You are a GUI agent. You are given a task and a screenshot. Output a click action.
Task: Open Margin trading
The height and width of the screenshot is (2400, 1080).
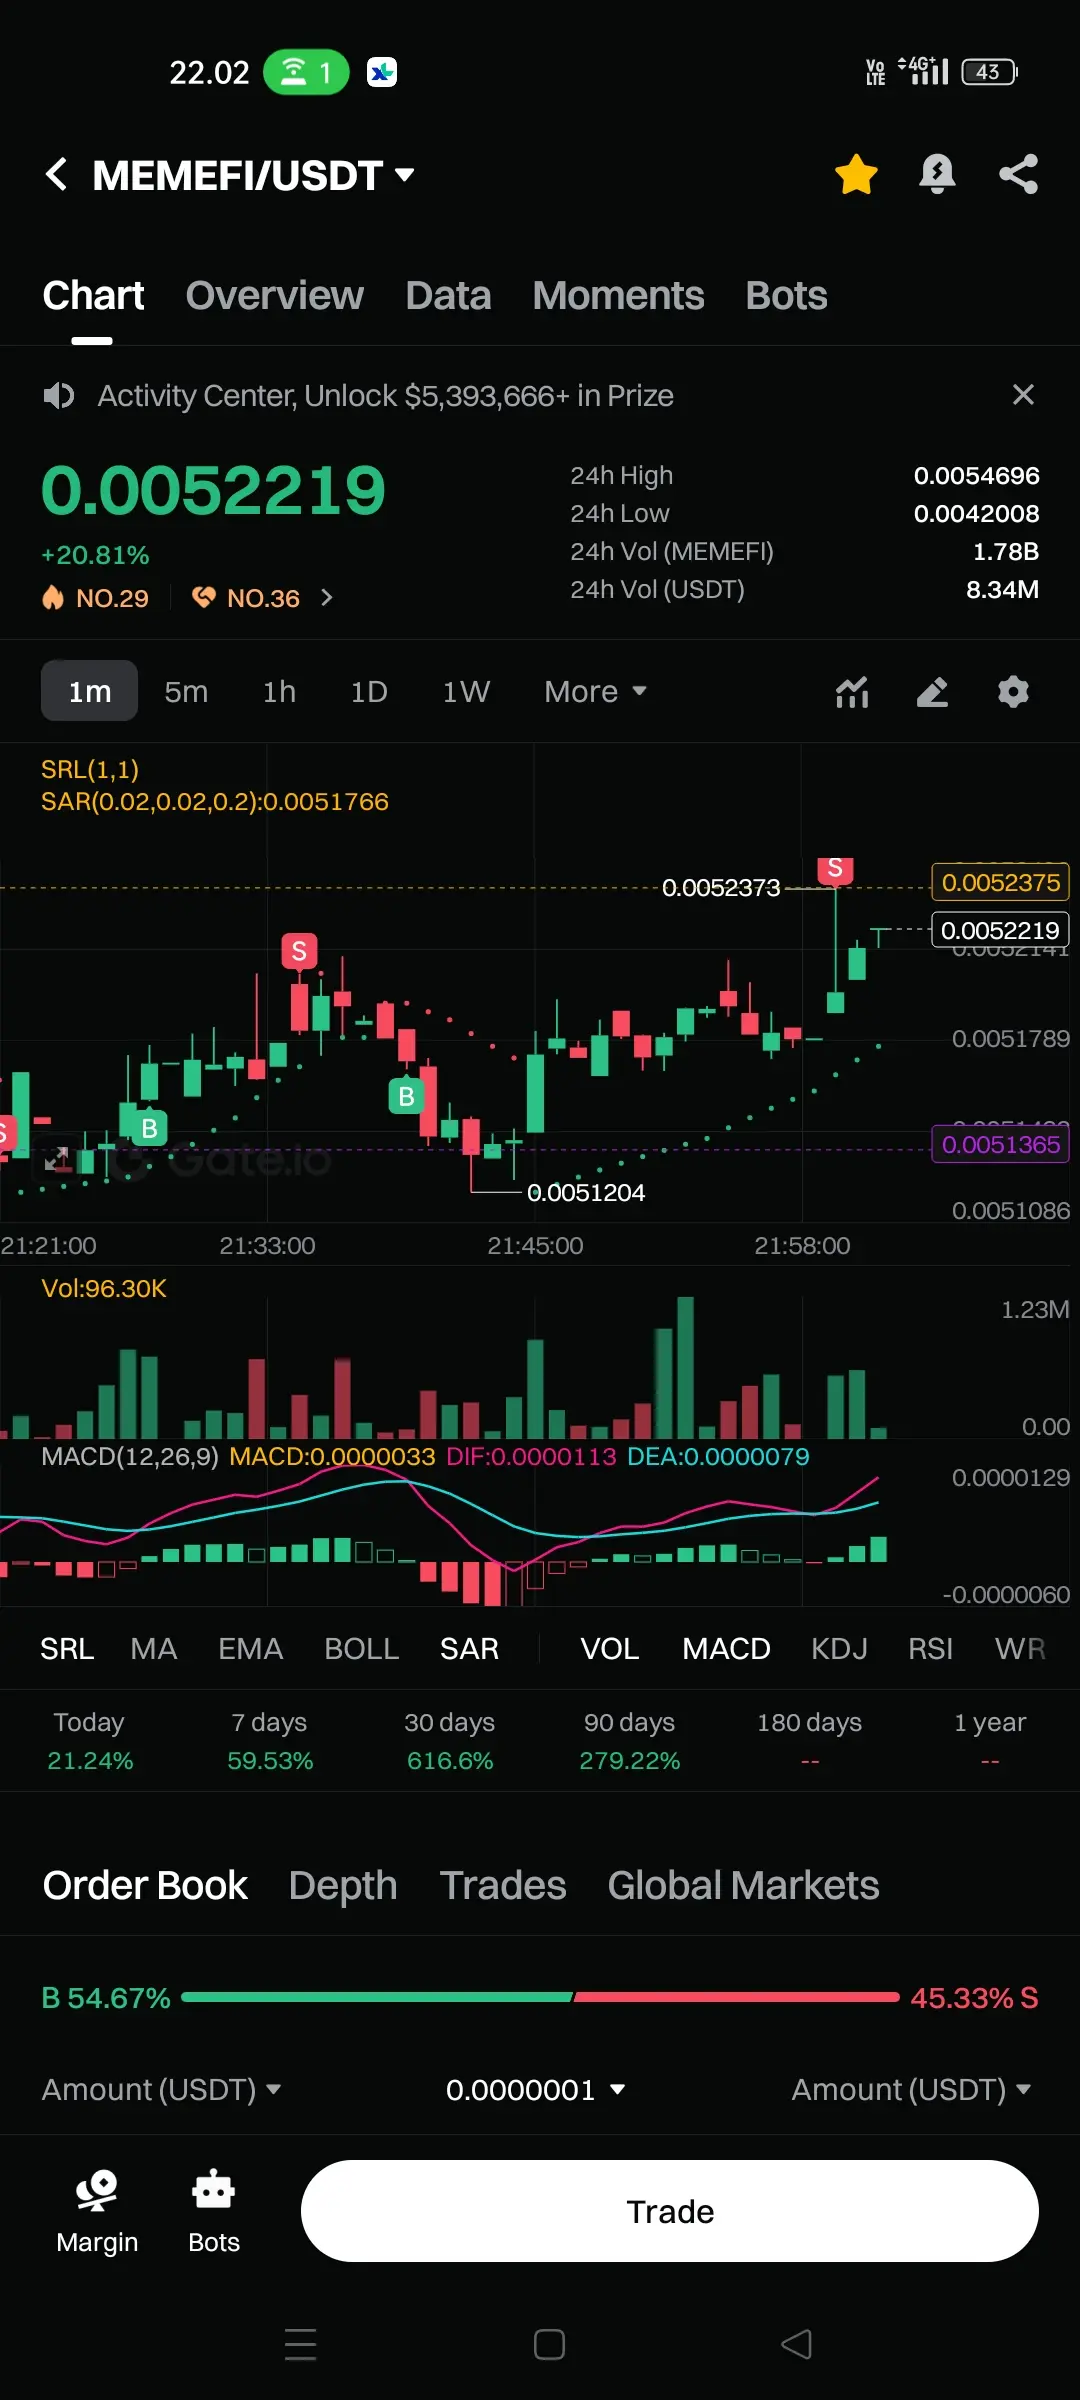point(97,2211)
